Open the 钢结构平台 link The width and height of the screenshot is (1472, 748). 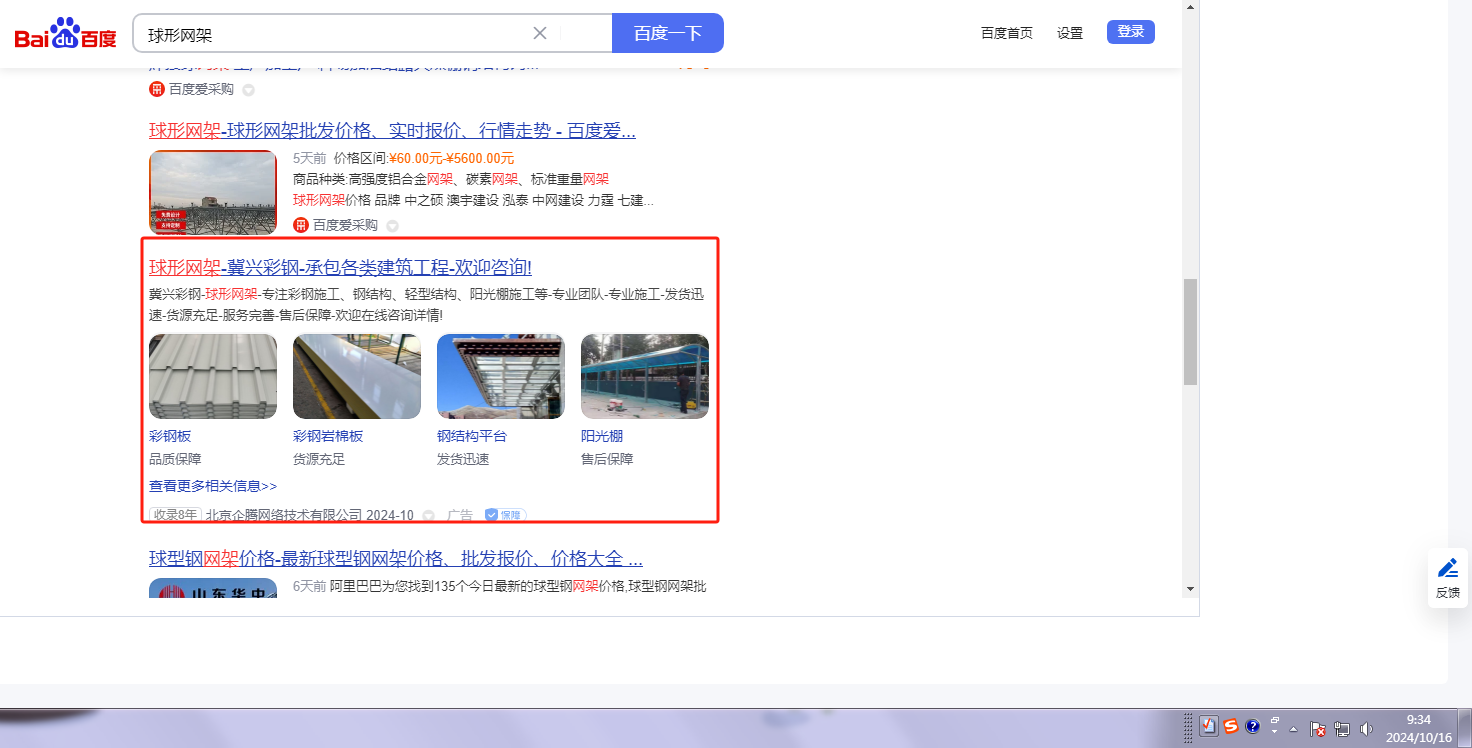472,436
